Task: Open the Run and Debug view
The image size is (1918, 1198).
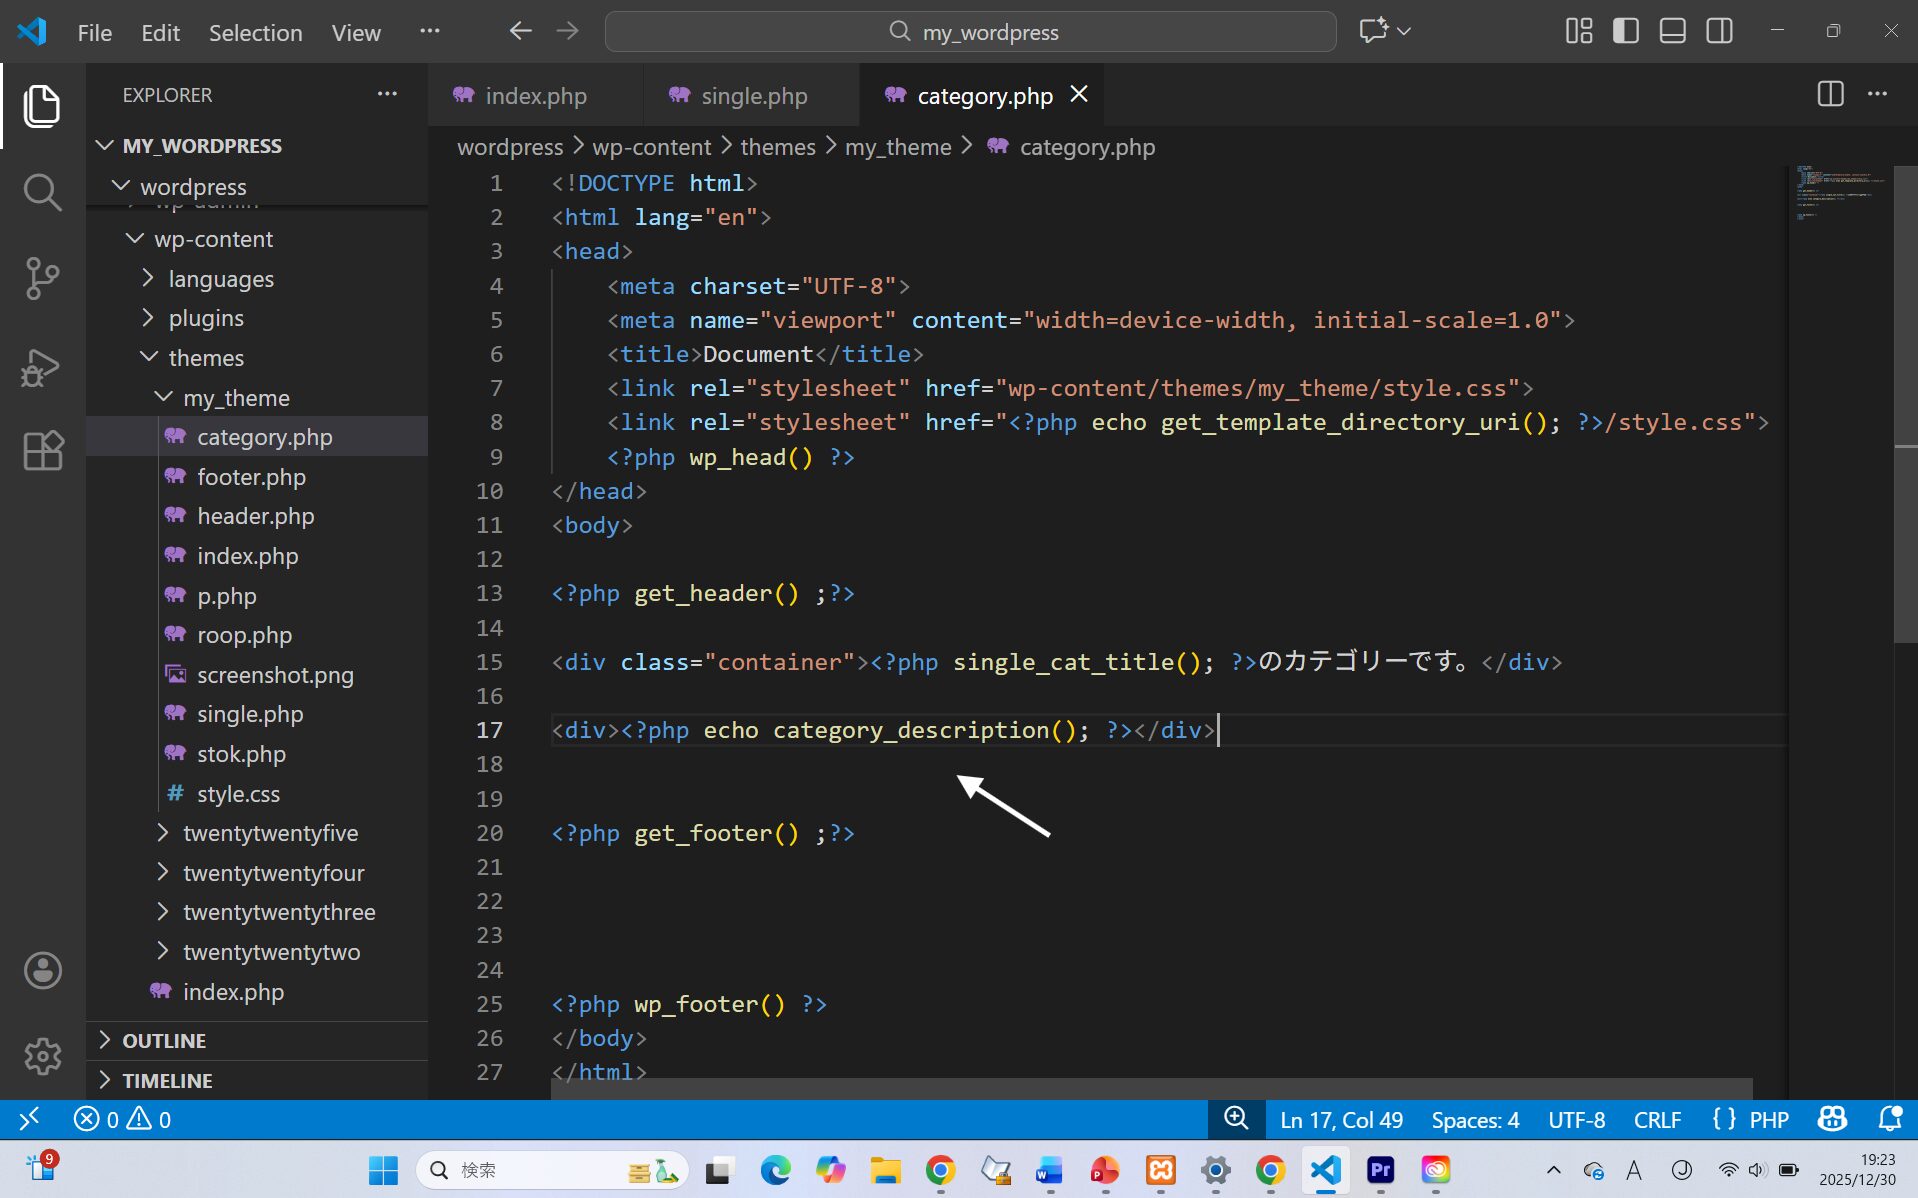Action: pos(42,367)
